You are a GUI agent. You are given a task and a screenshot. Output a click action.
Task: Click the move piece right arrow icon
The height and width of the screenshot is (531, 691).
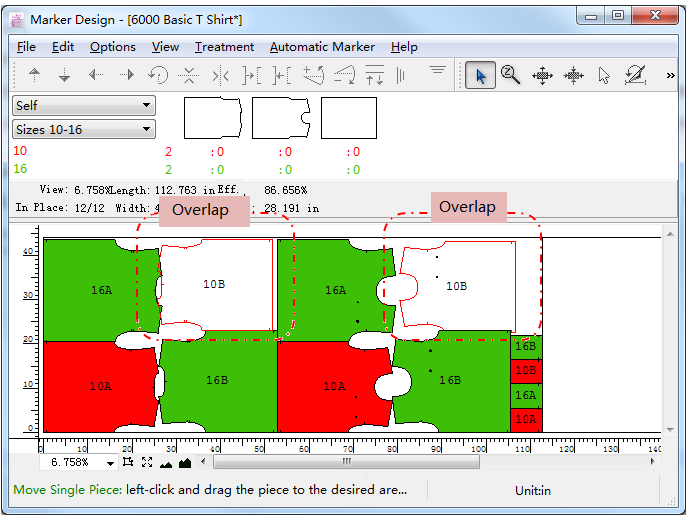click(x=127, y=75)
